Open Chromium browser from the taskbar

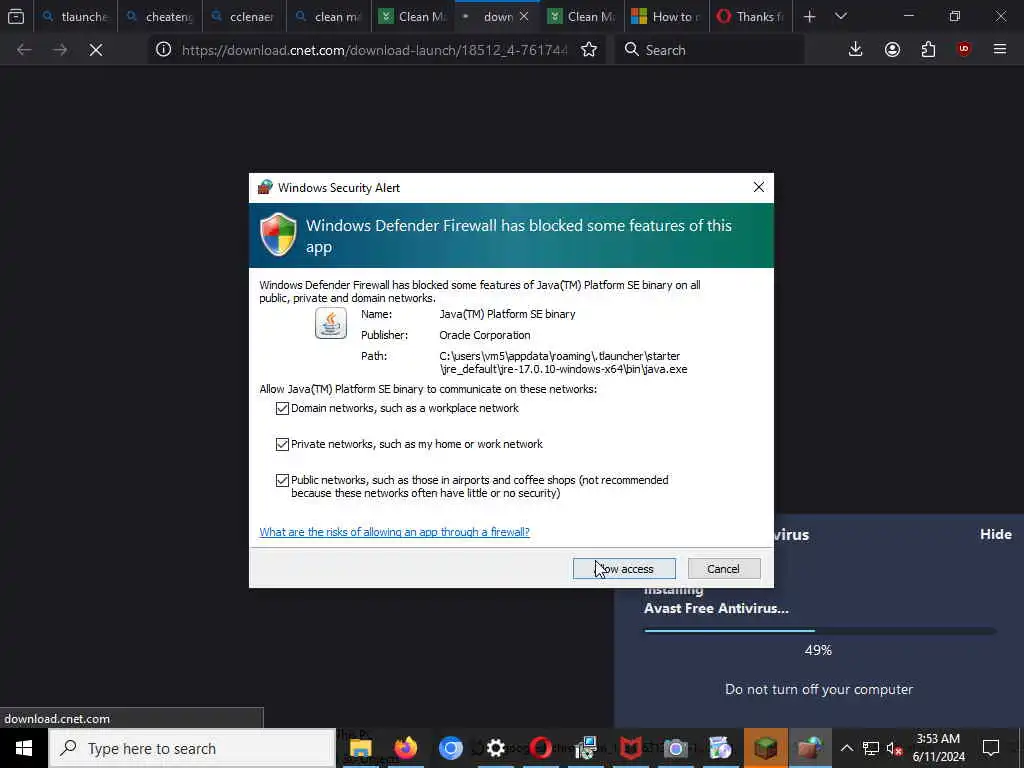[x=451, y=748]
